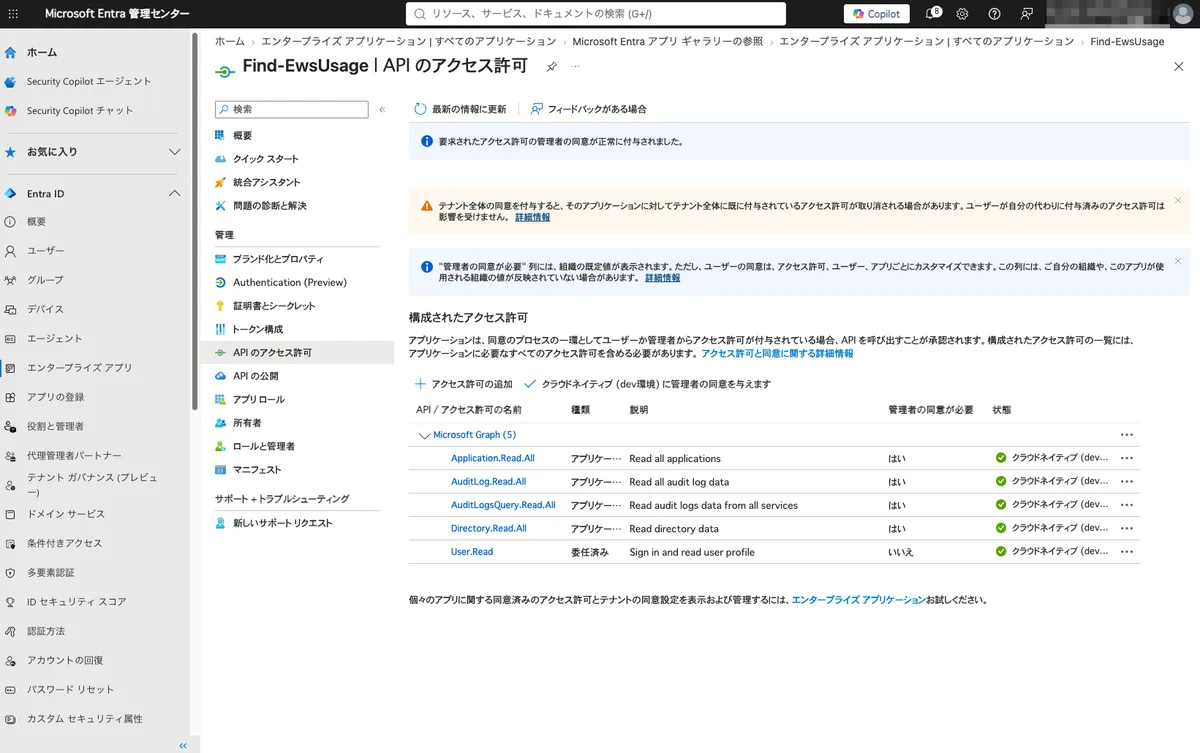Image resolution: width=1200 pixels, height=753 pixels.
Task: Collapse the お気に入り section chevron
Action: point(174,152)
